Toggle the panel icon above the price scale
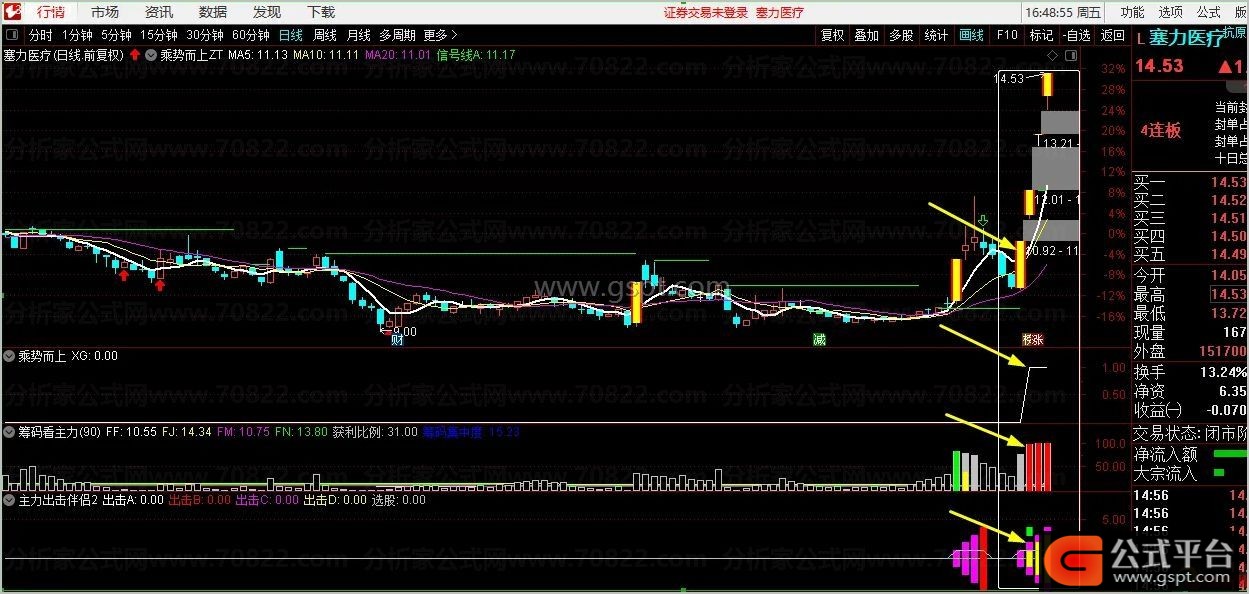The height and width of the screenshot is (594, 1249). tap(1073, 55)
